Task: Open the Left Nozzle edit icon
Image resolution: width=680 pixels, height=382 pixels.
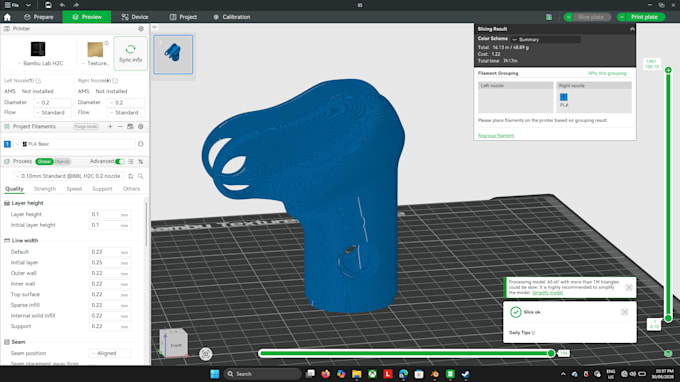Action: click(x=38, y=81)
